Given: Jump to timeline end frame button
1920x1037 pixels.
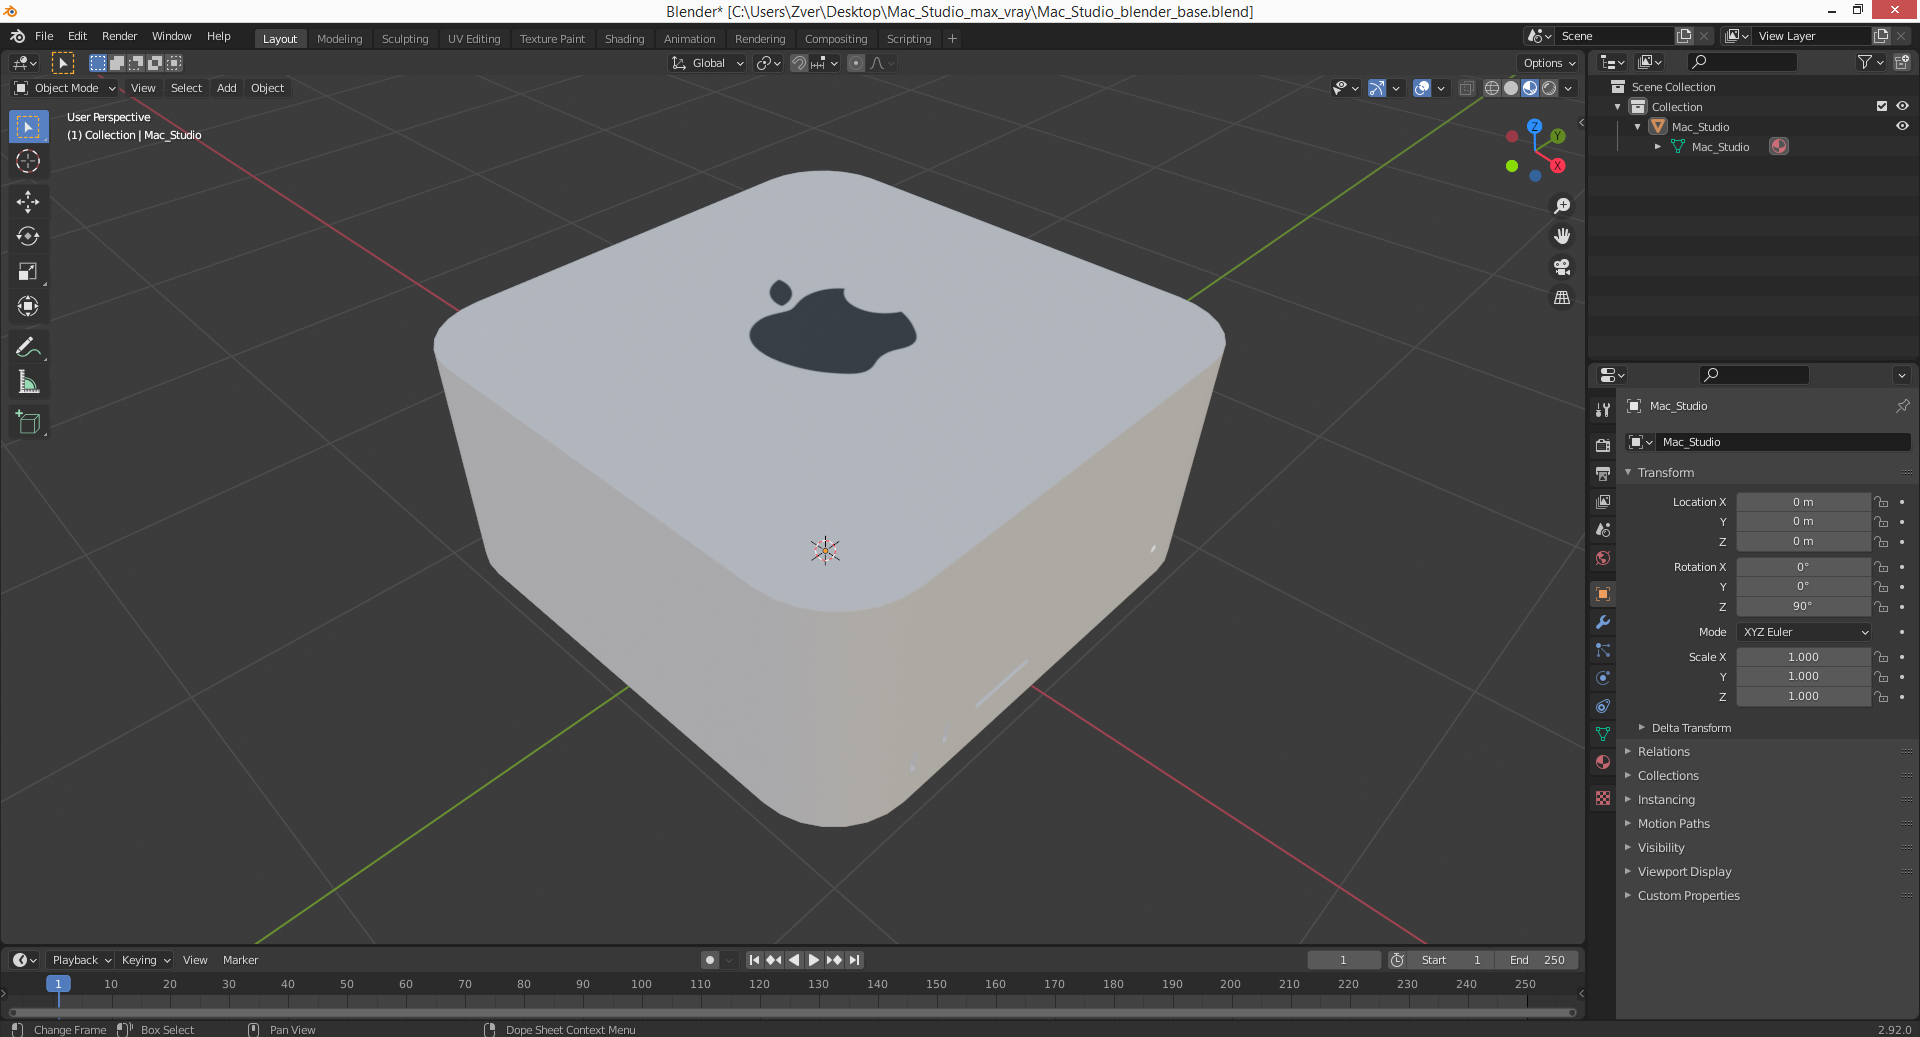Looking at the screenshot, I should click(x=854, y=960).
